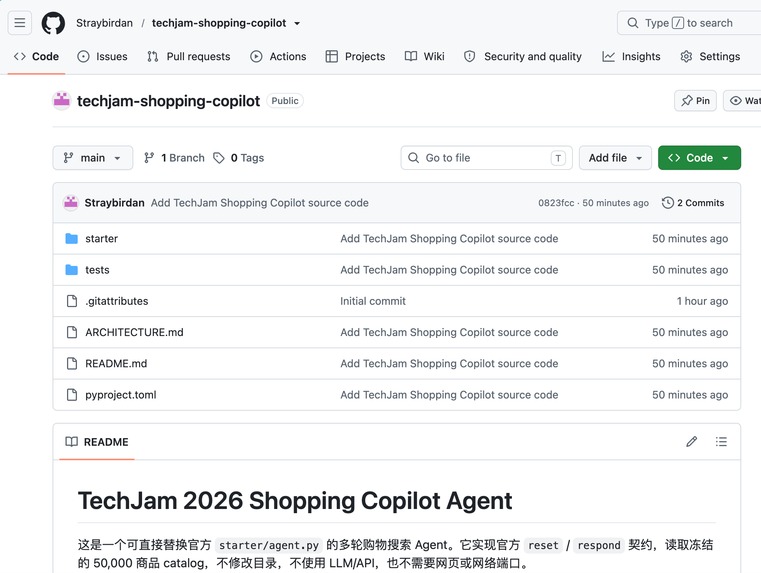Open Security and quality tab
This screenshot has width=761, height=573.
click(x=523, y=56)
